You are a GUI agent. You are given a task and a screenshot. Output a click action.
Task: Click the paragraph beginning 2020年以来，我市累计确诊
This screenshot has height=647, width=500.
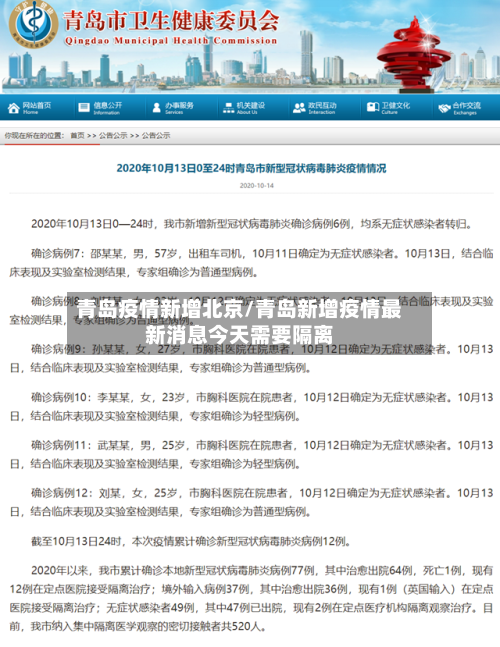click(x=251, y=598)
